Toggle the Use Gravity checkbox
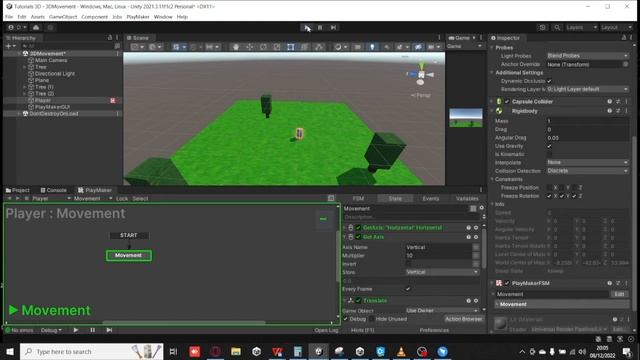 pyautogui.click(x=549, y=146)
